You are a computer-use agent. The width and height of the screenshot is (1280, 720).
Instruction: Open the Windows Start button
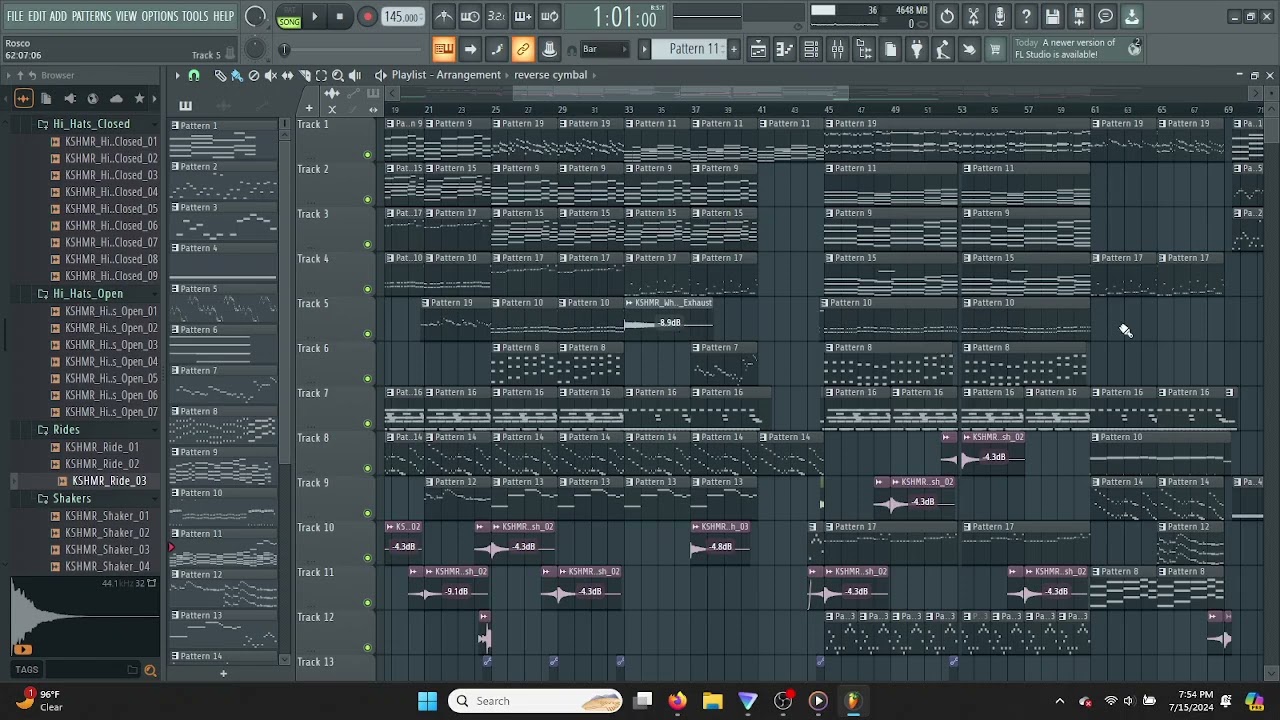point(427,701)
